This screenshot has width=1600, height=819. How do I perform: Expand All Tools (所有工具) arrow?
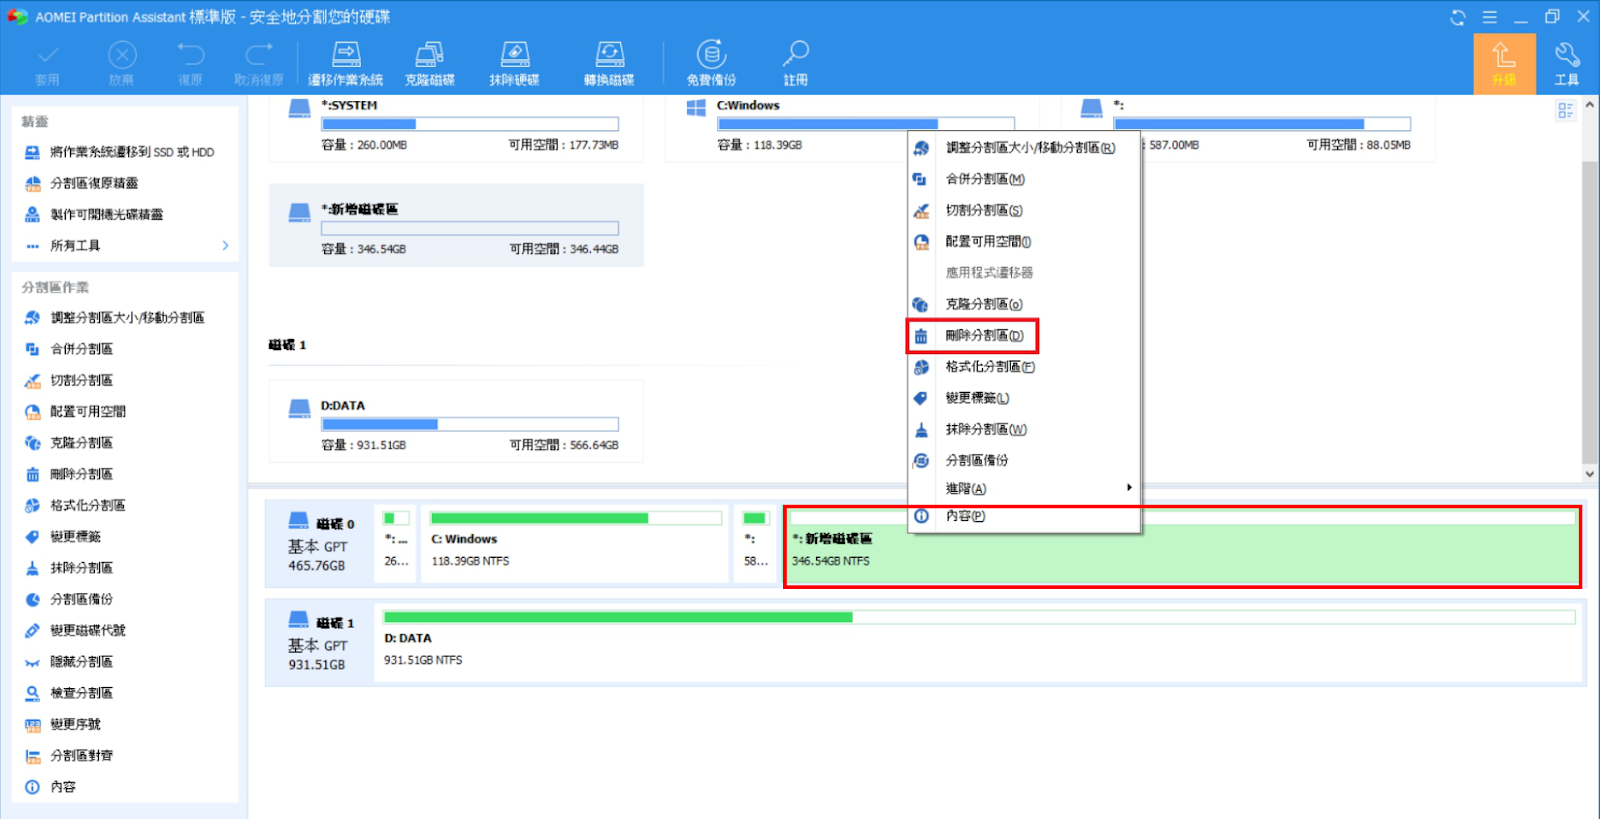pos(225,245)
